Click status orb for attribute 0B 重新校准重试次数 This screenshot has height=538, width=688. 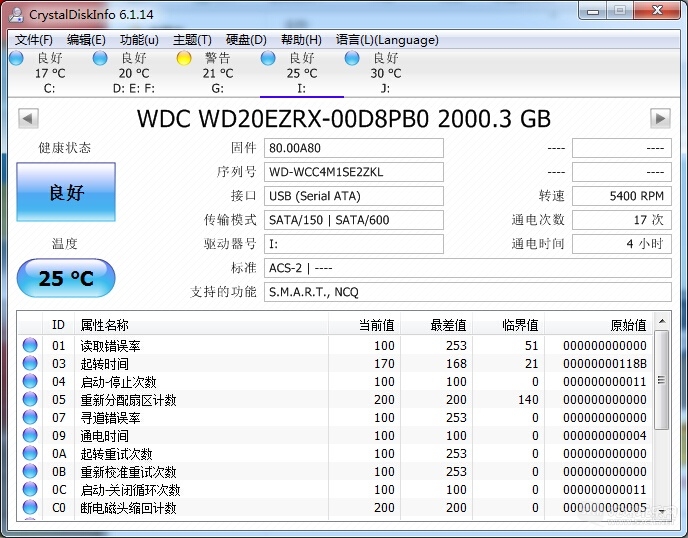[x=30, y=471]
